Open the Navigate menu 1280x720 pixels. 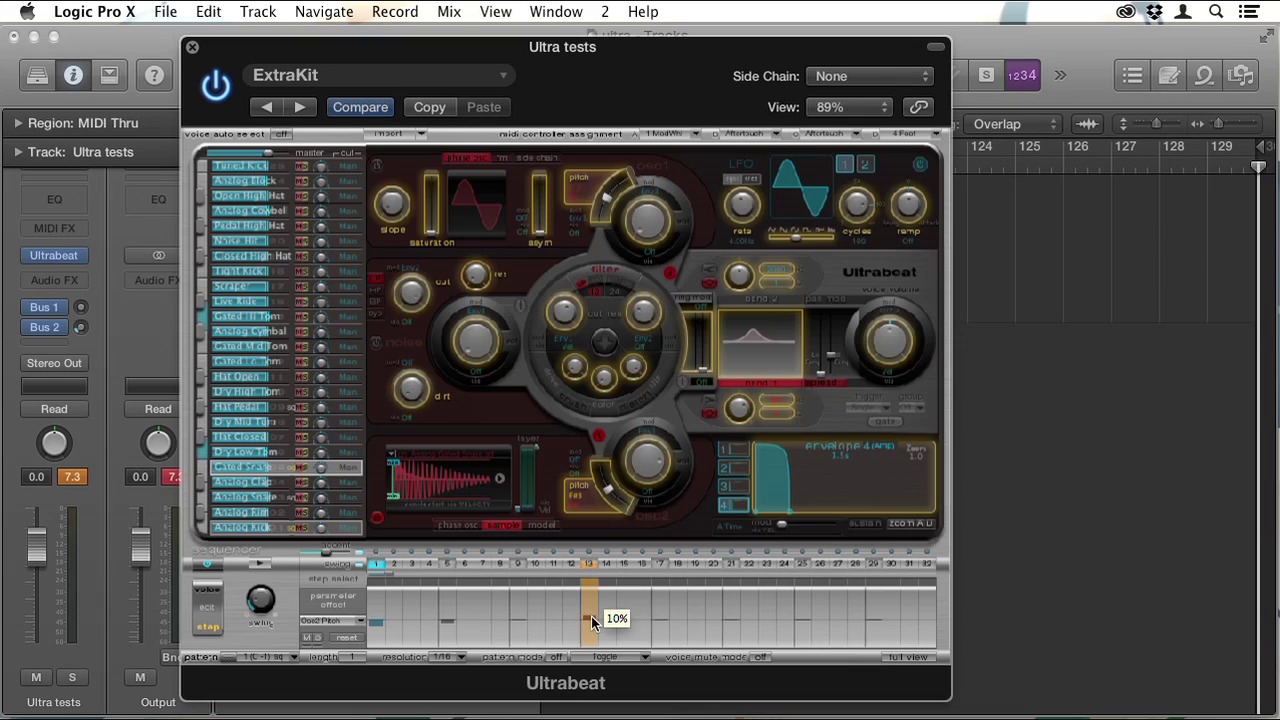point(323,12)
